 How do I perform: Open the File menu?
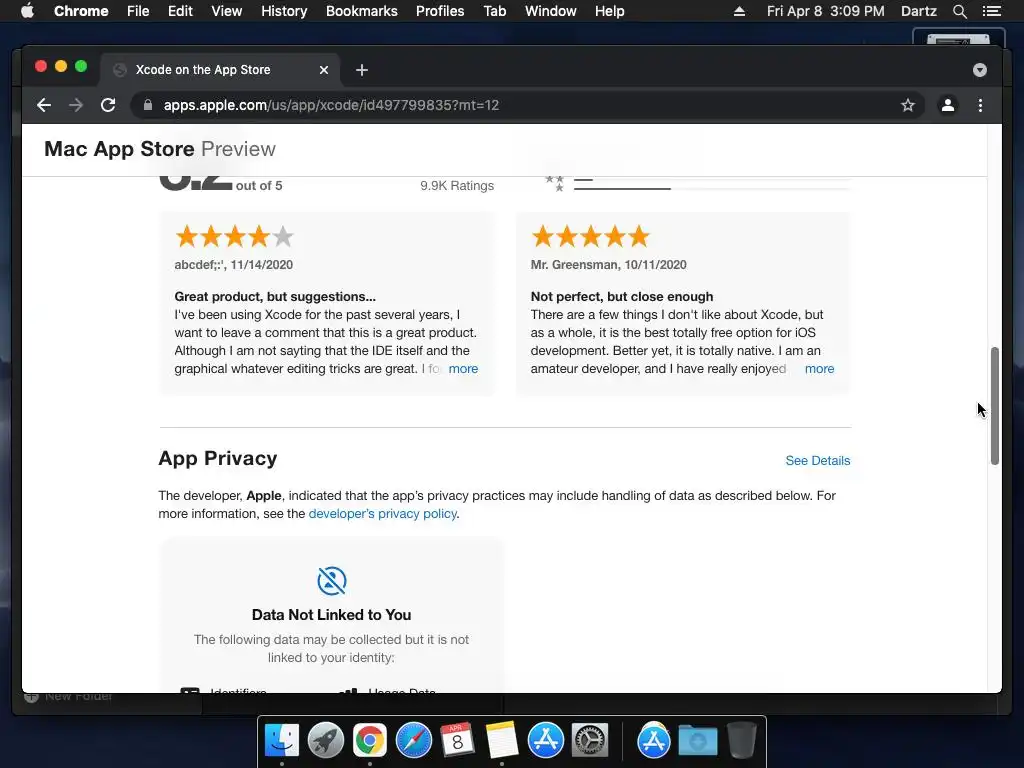click(138, 11)
